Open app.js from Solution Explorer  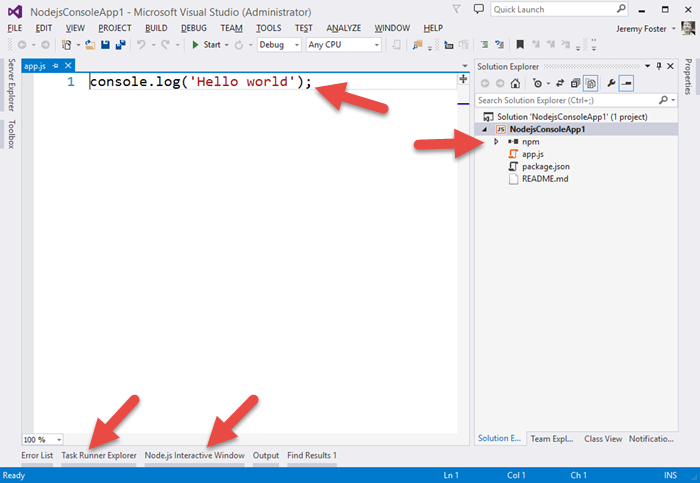coord(532,154)
